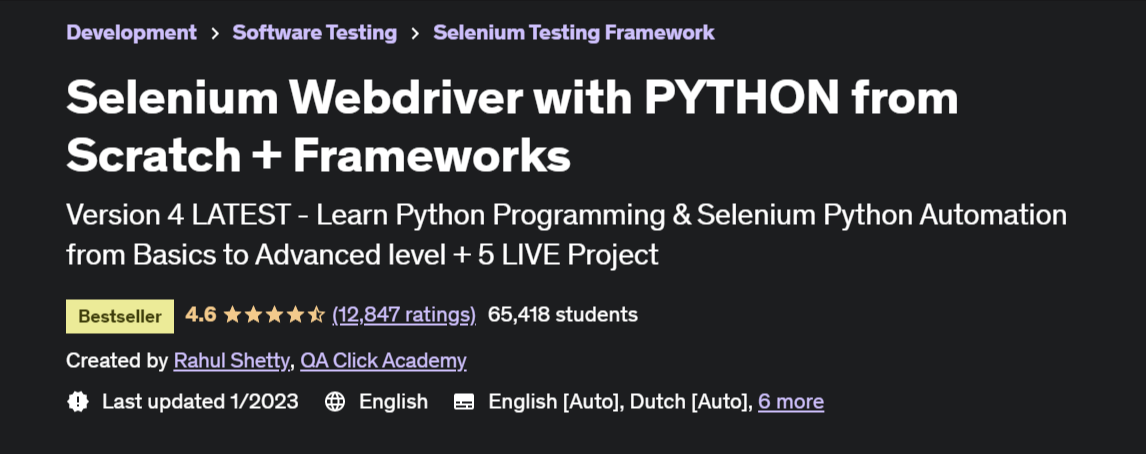Open the Development breadcrumb link
This screenshot has width=1146, height=454.
(x=131, y=32)
